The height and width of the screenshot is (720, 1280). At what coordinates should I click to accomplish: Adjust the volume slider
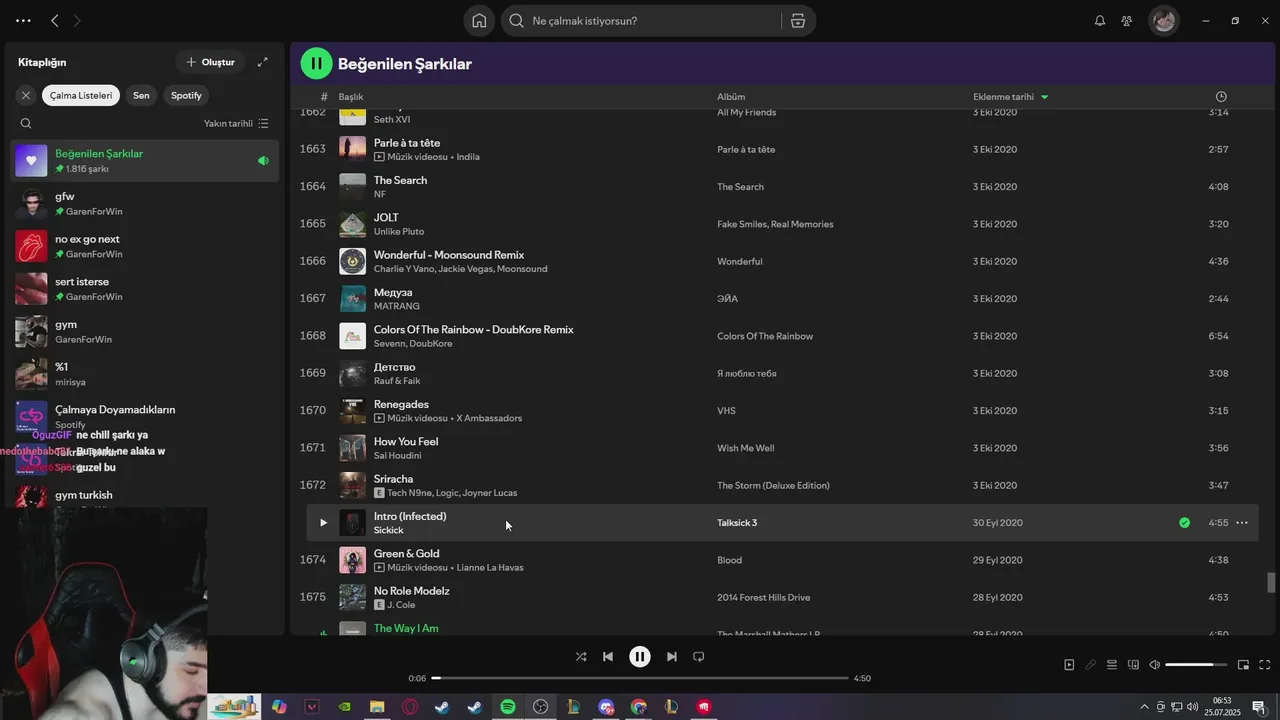pos(1195,665)
